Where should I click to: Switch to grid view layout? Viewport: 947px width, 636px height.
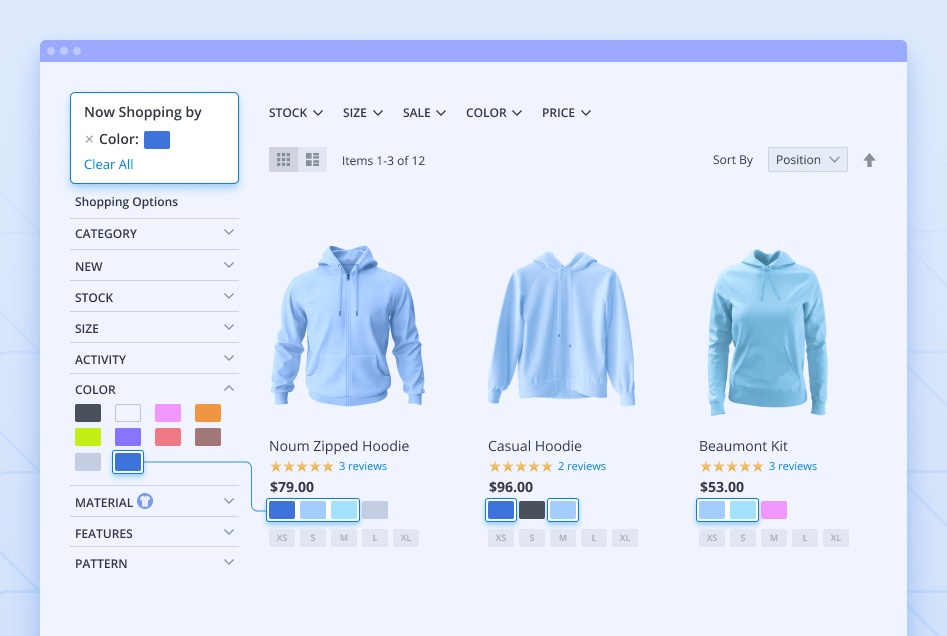pyautogui.click(x=283, y=160)
